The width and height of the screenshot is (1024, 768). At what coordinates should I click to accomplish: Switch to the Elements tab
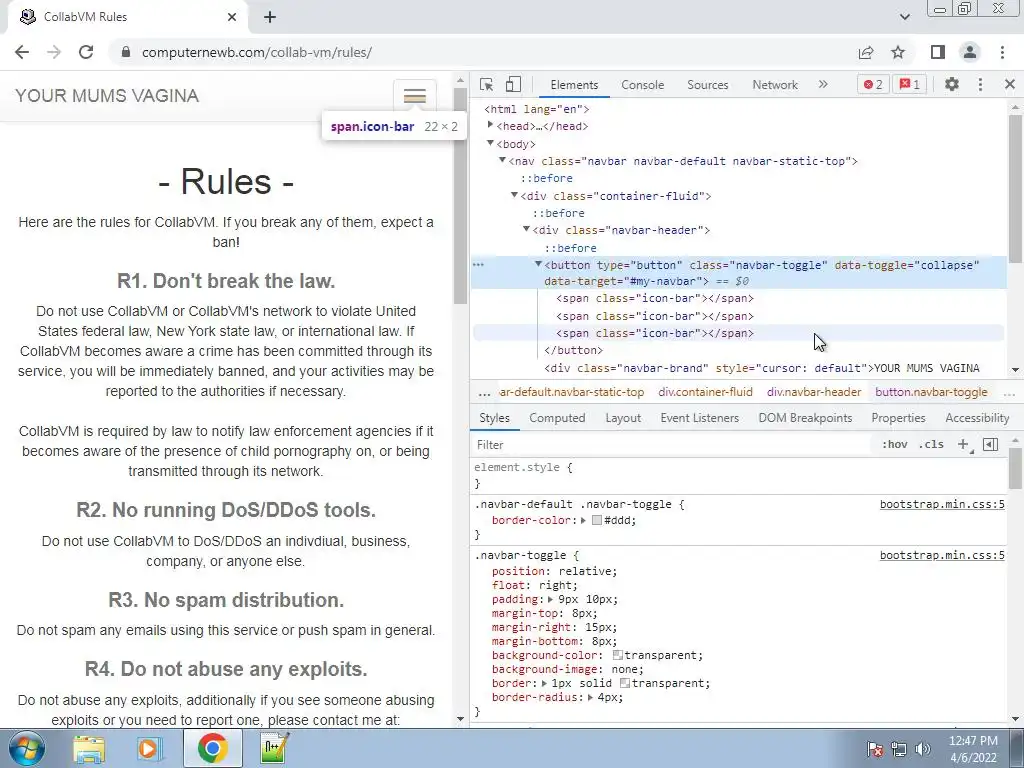point(574,85)
